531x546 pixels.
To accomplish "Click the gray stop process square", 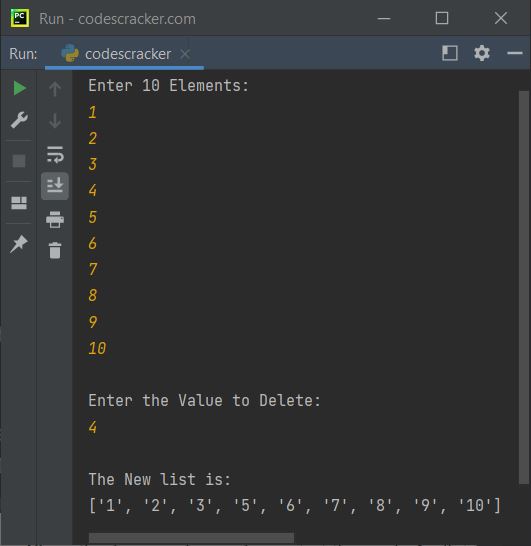I will [x=19, y=161].
